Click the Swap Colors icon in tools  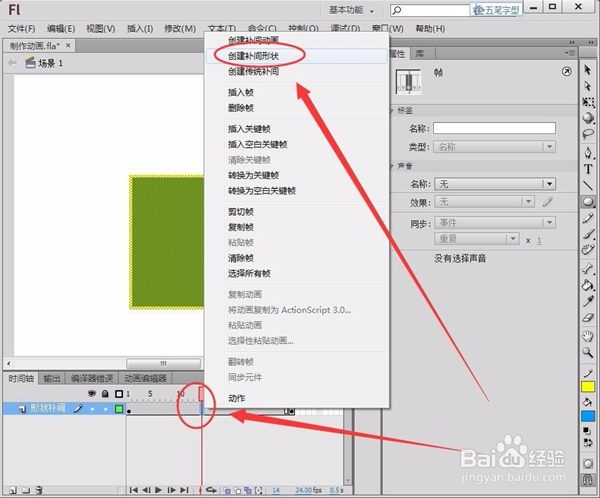[x=588, y=443]
